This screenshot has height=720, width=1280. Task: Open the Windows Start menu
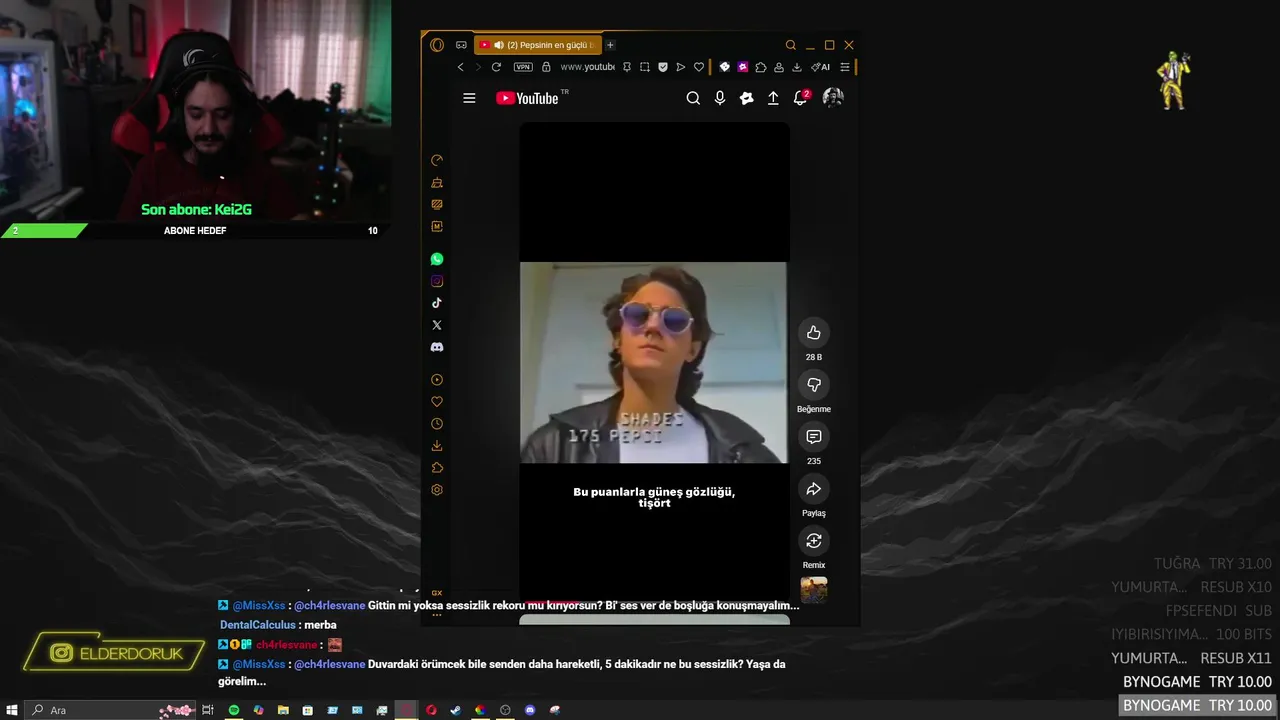tap(12, 710)
